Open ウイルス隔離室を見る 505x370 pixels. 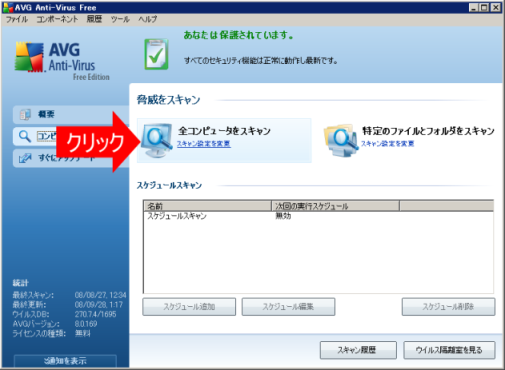(x=449, y=350)
